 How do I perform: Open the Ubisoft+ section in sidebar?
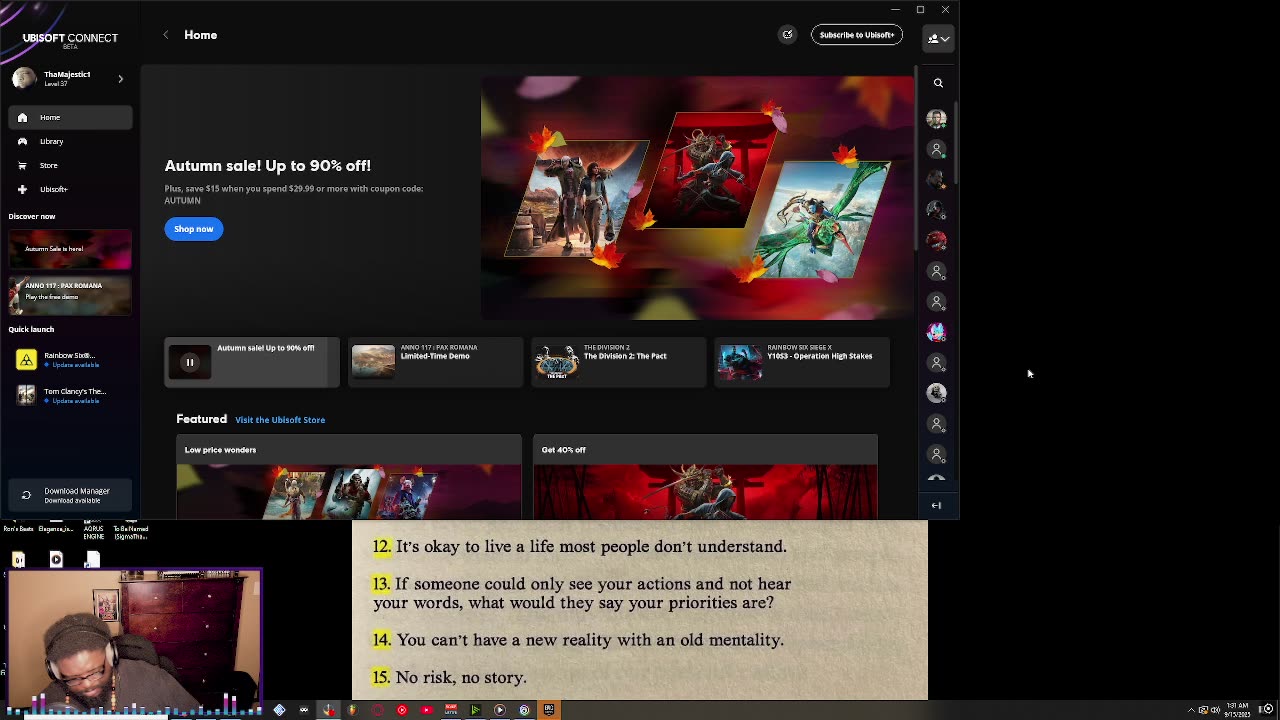pos(70,189)
